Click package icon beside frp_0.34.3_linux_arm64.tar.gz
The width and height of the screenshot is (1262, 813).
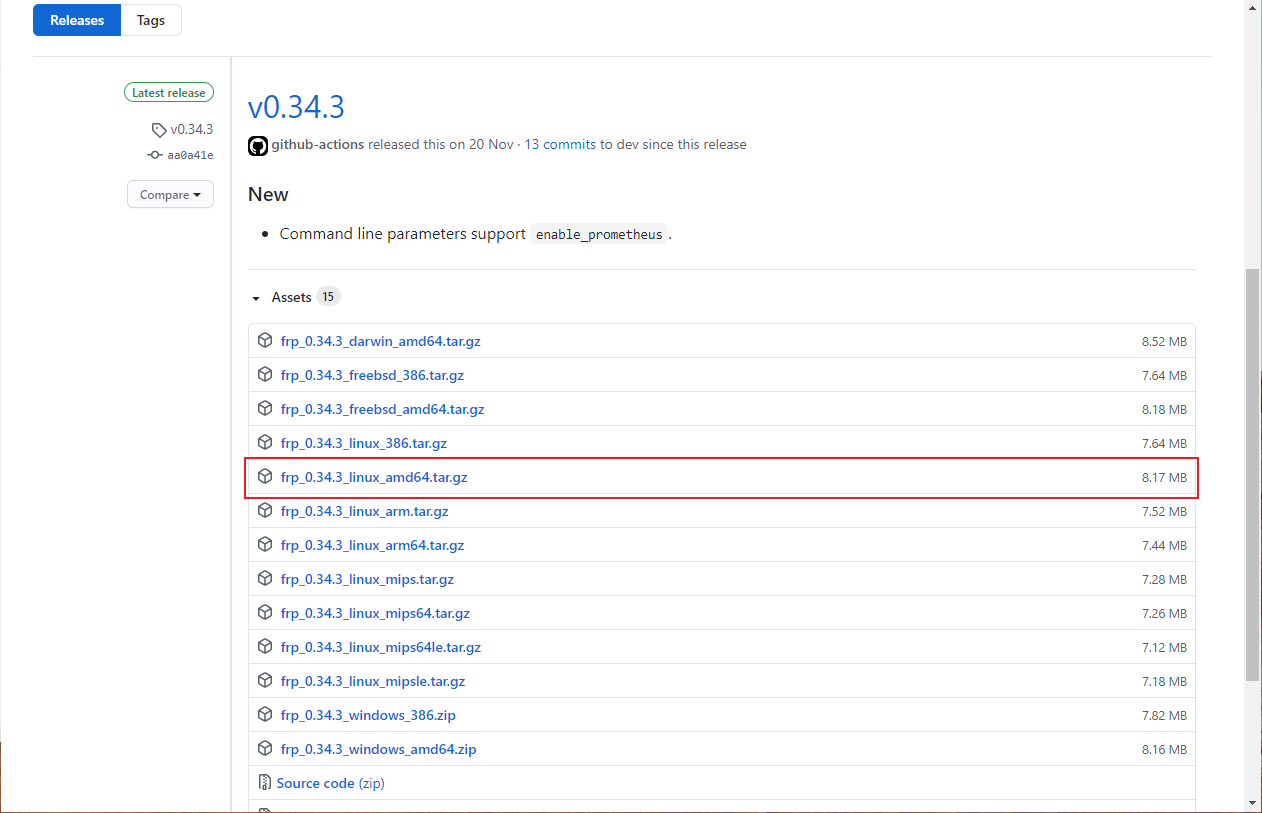265,544
